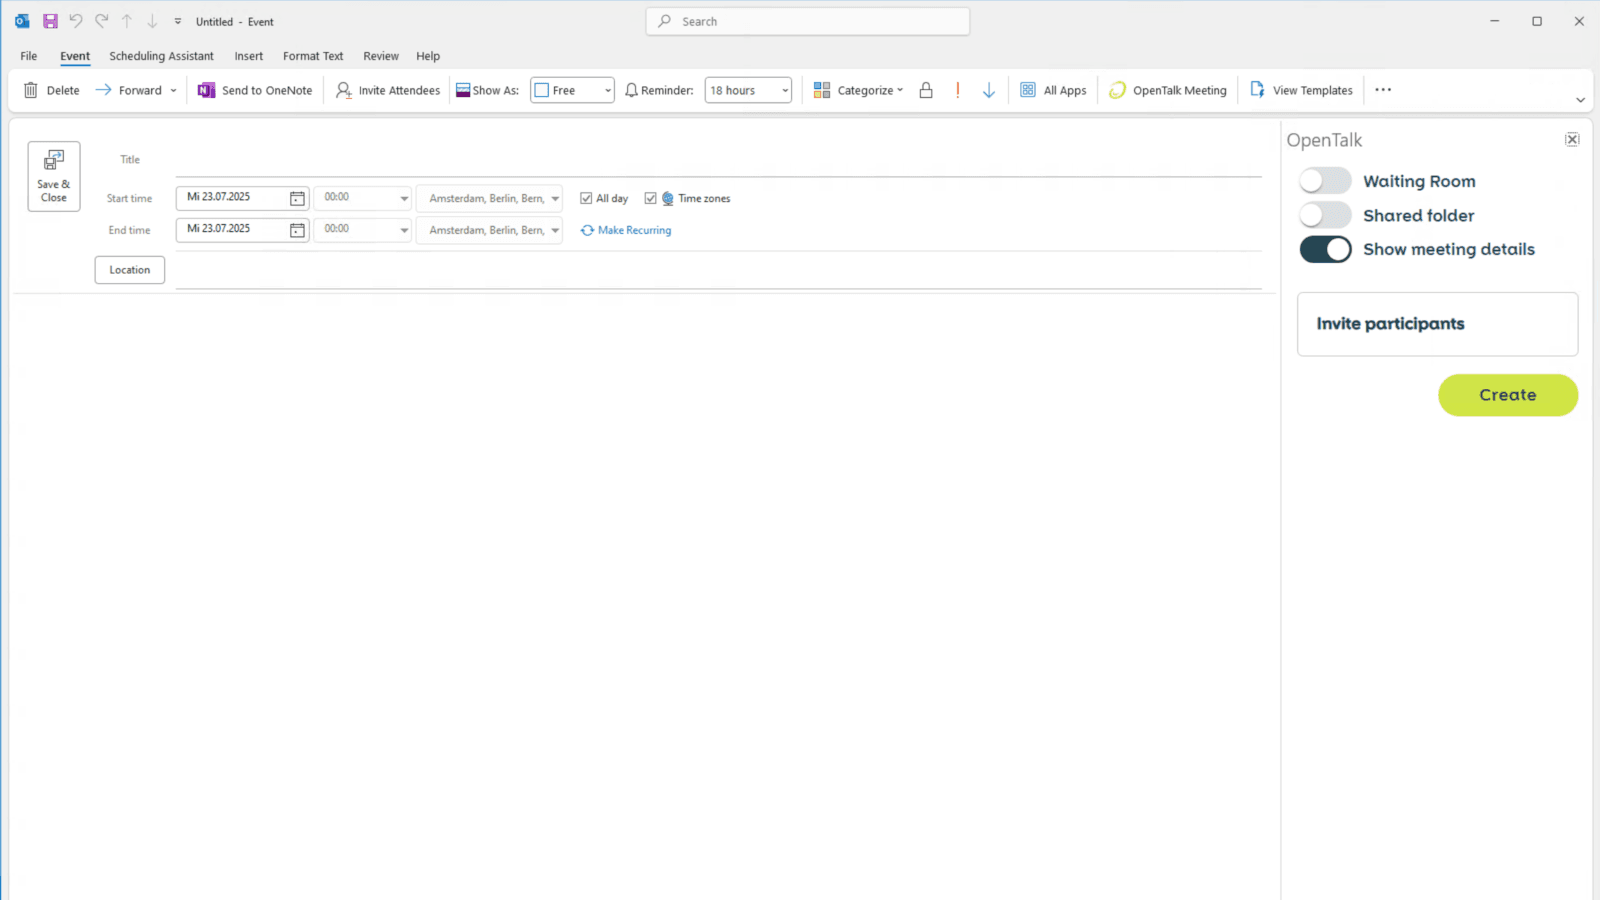Viewport: 1600px width, 900px height.
Task: Click the Send to OneNote icon
Action: tap(206, 90)
